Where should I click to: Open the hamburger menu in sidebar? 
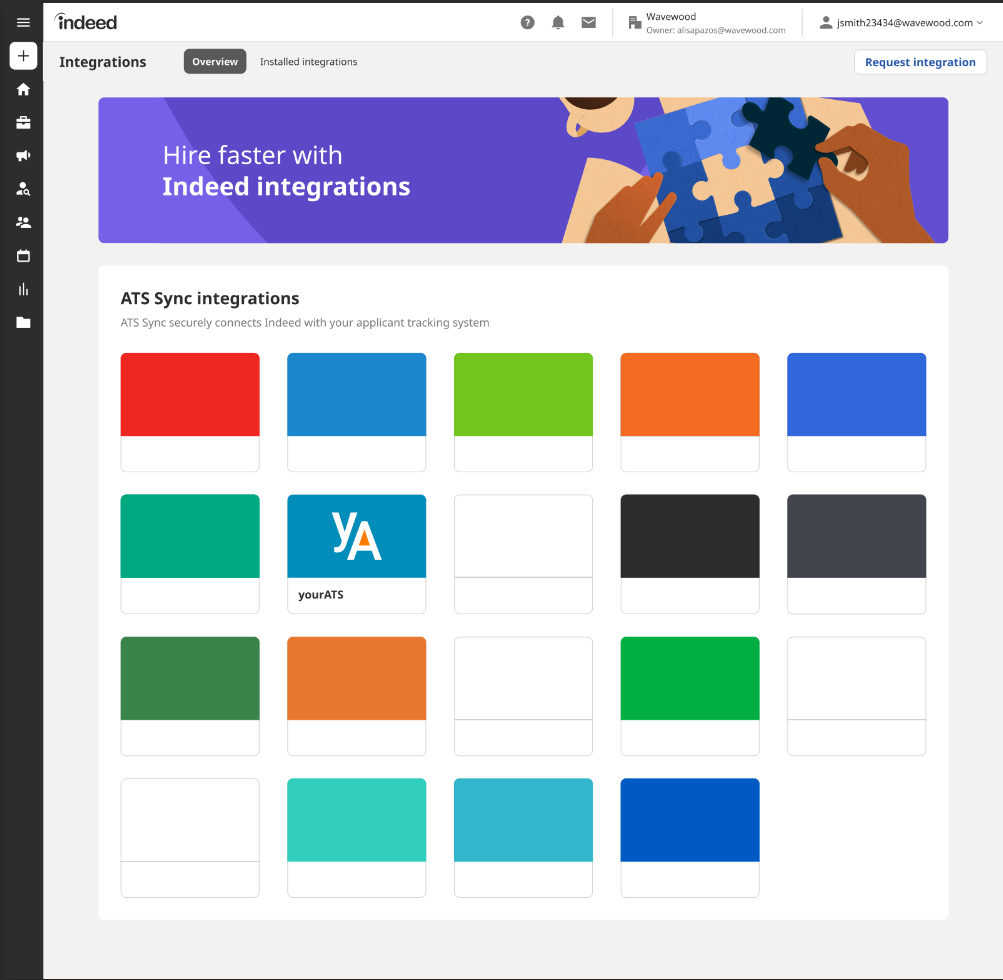23,22
